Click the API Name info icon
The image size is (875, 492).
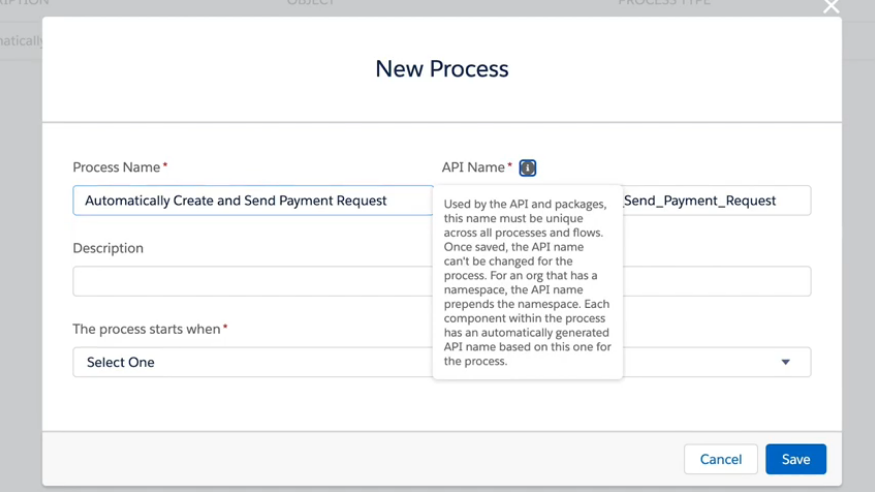pyautogui.click(x=528, y=168)
